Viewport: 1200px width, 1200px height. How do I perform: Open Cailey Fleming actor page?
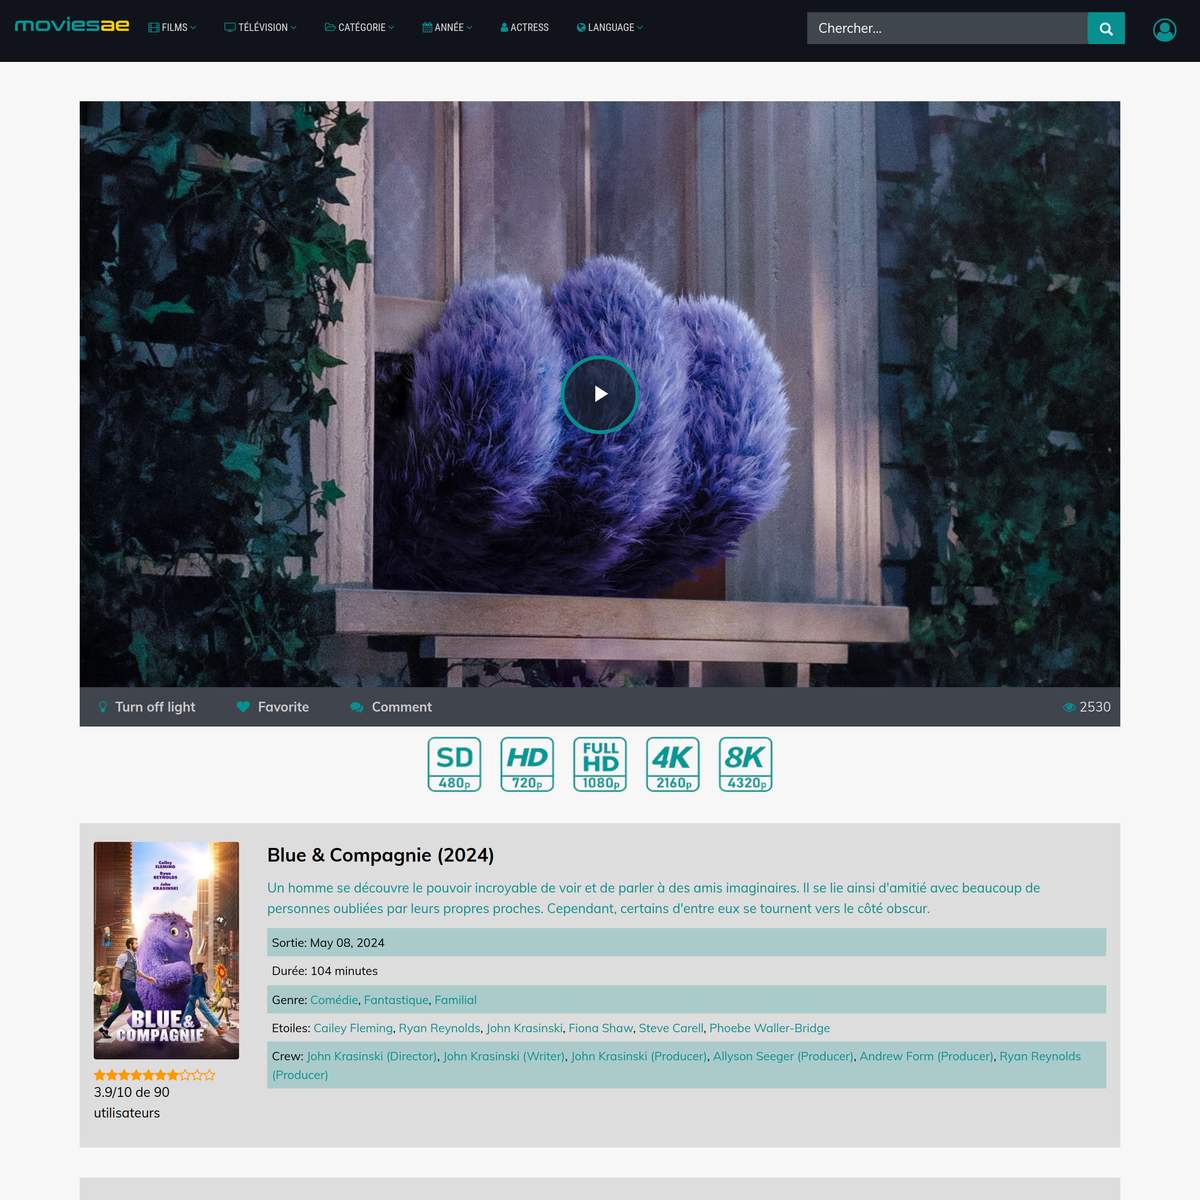(x=353, y=1028)
